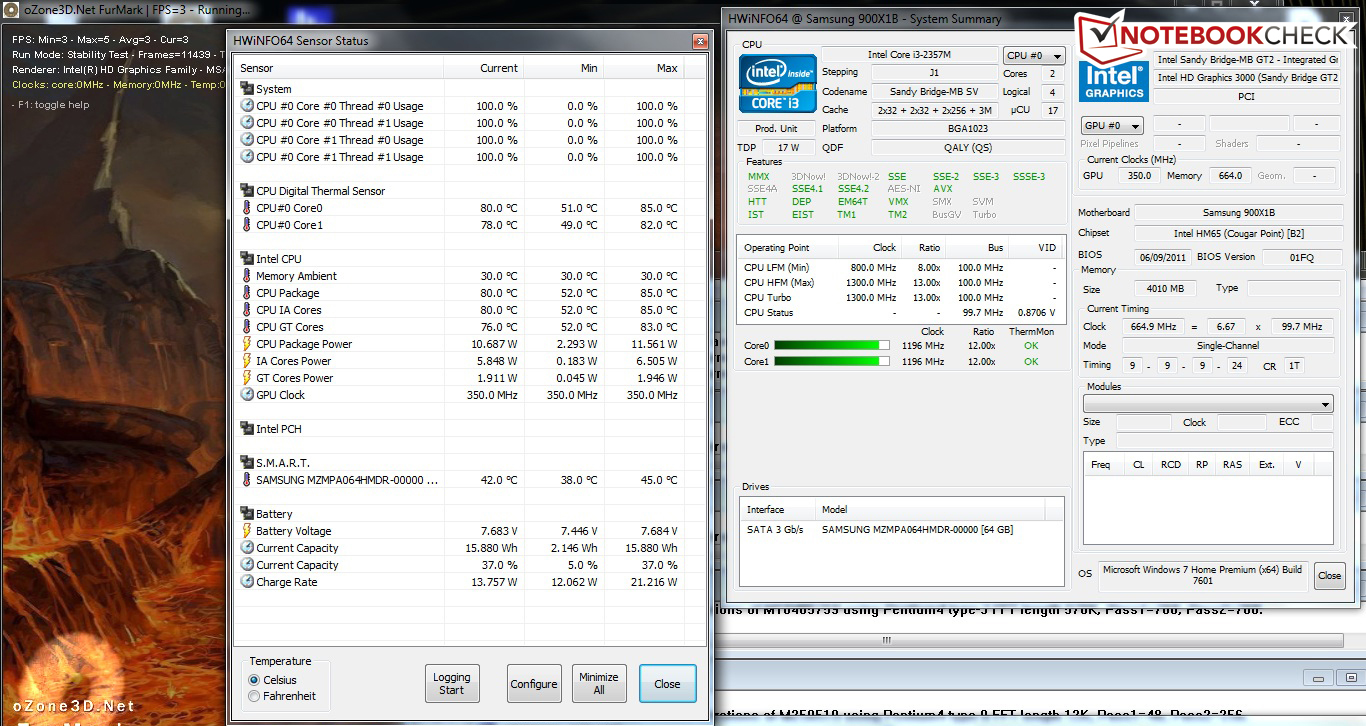The image size is (1366, 726).
Task: Click thermometer icon for CPU Package
Action: (x=247, y=293)
